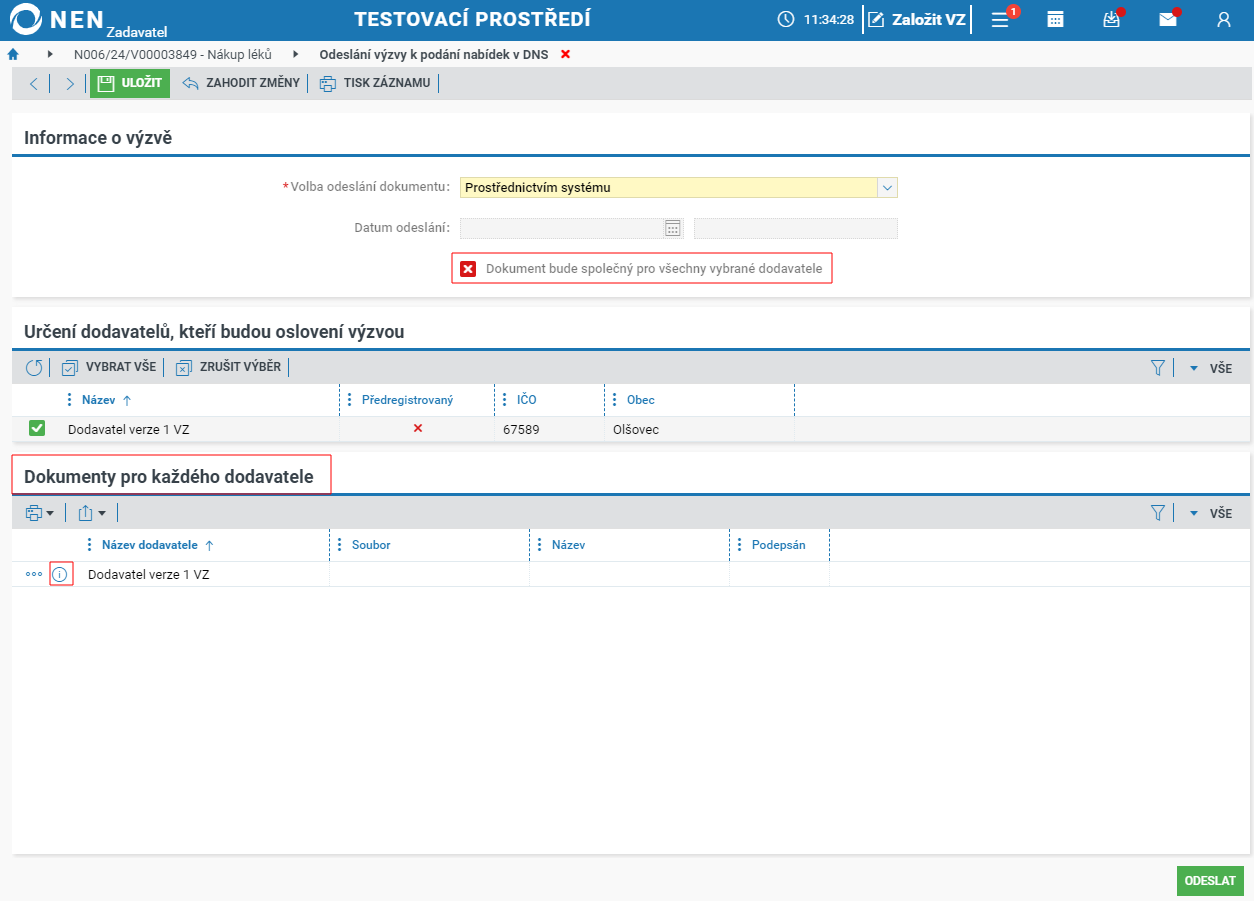Open the user profile icon
Viewport: 1254px width, 901px height.
[1223, 19]
